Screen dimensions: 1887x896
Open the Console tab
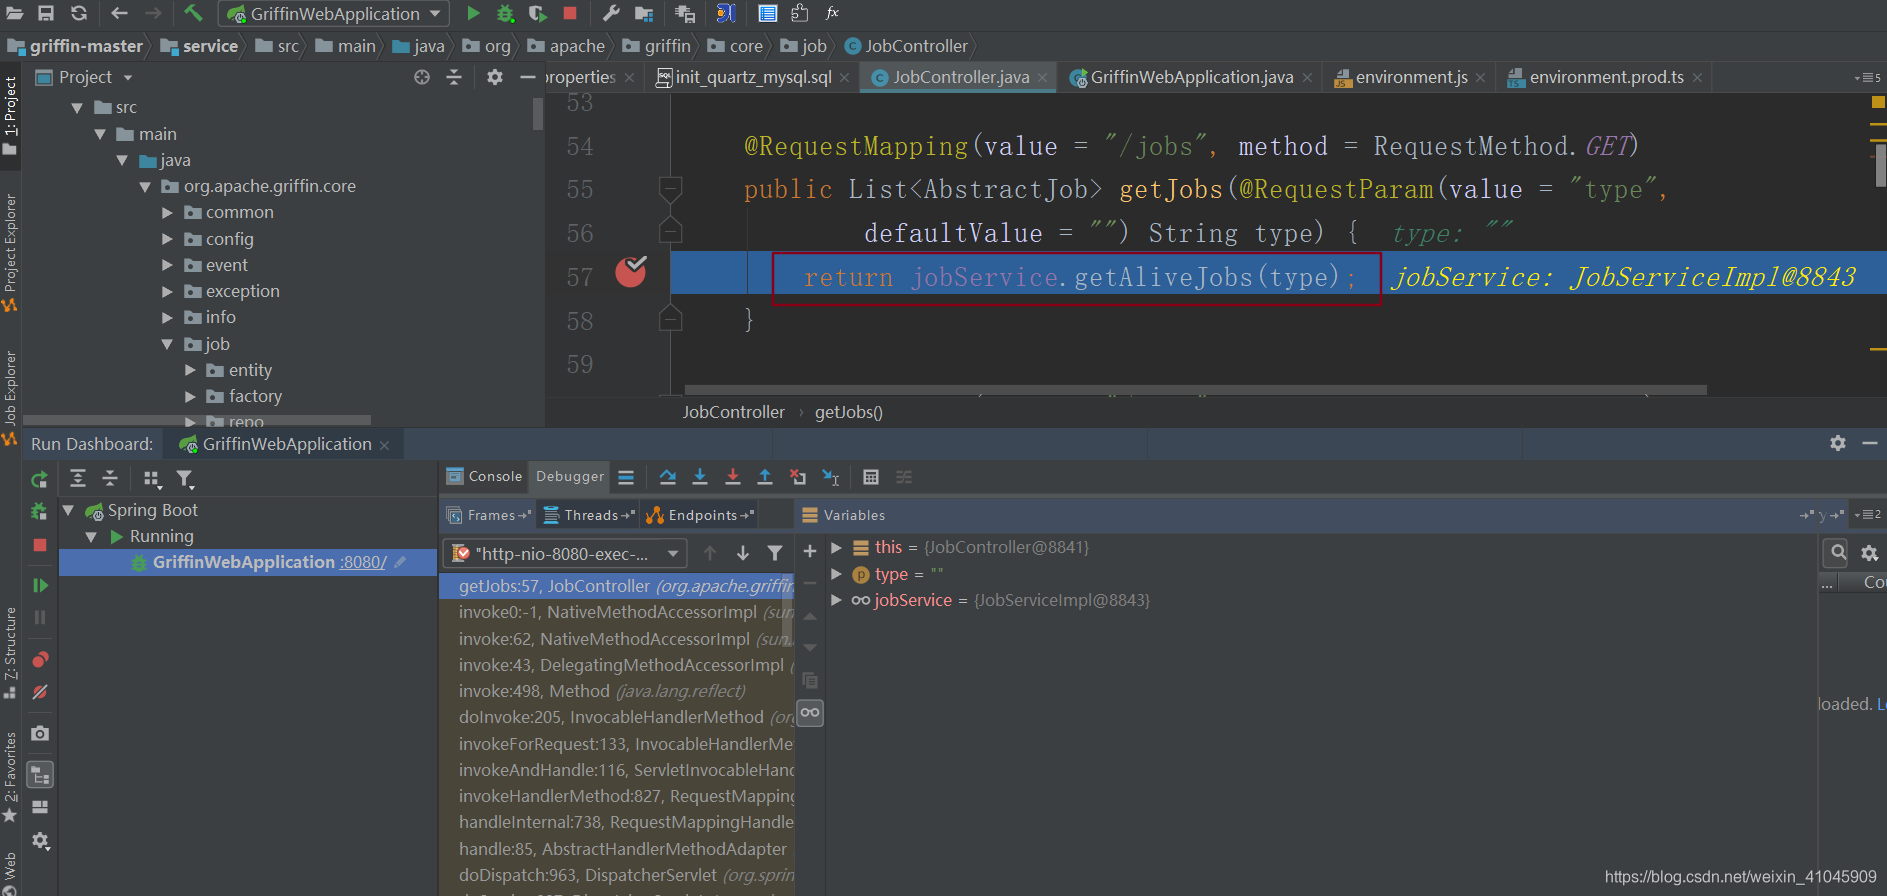(x=484, y=477)
